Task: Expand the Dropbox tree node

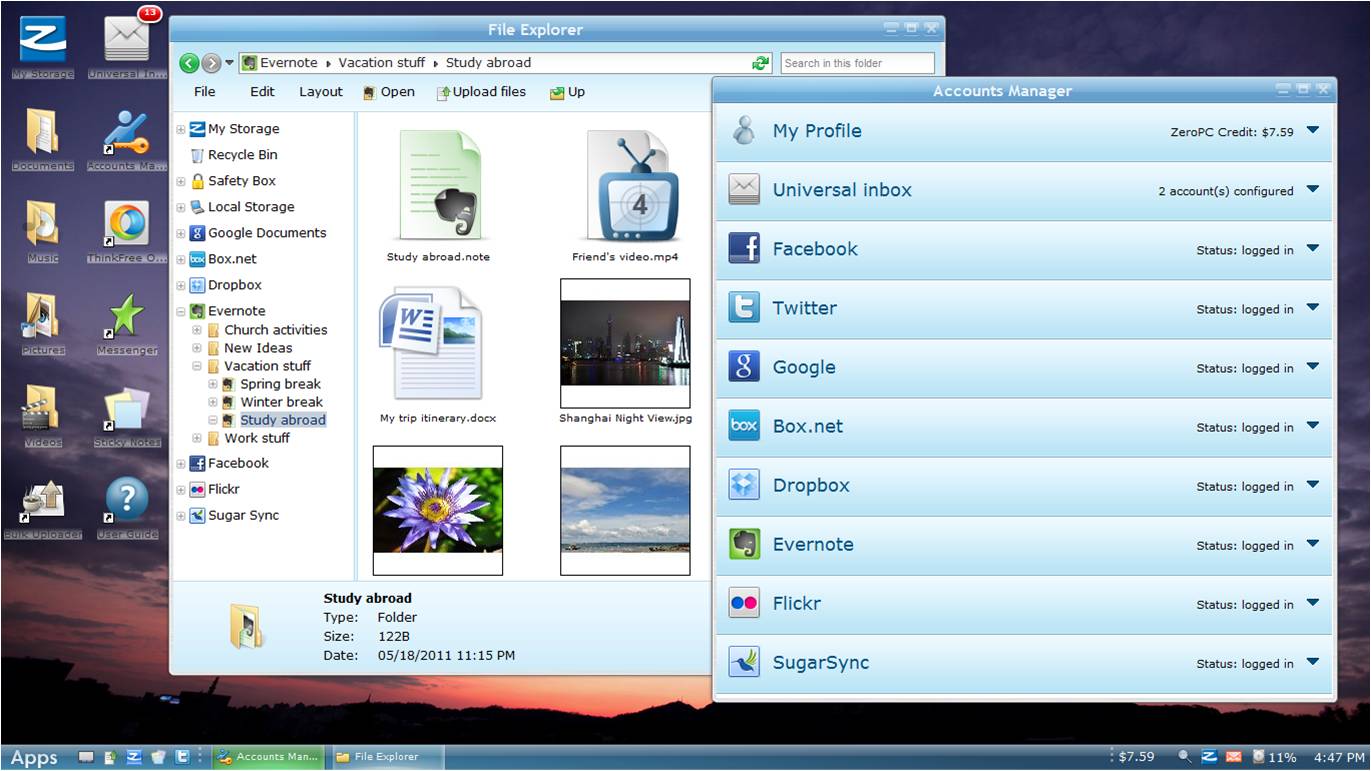Action: click(x=181, y=285)
